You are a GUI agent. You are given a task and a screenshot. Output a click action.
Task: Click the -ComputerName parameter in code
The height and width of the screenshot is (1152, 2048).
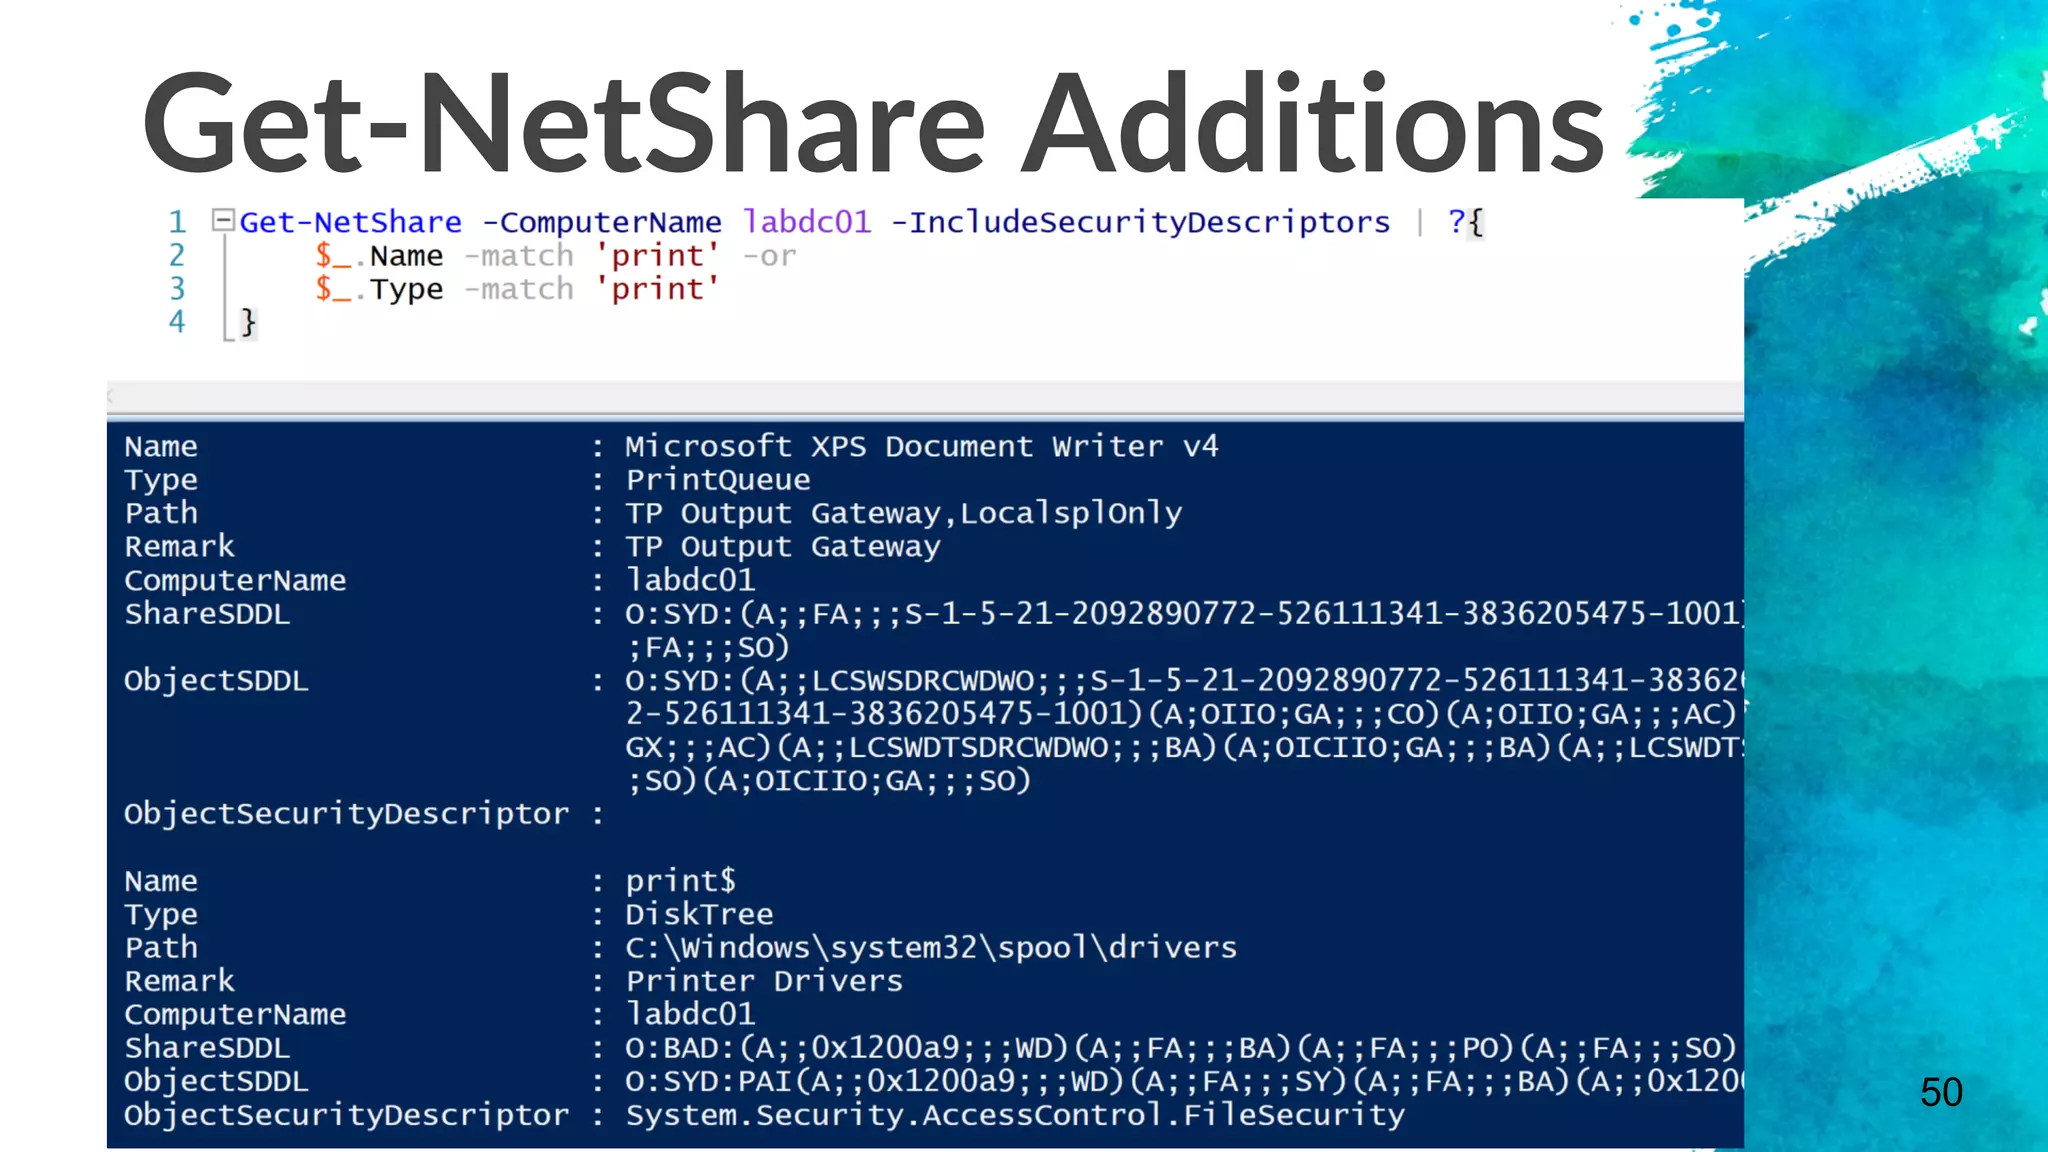(x=602, y=222)
